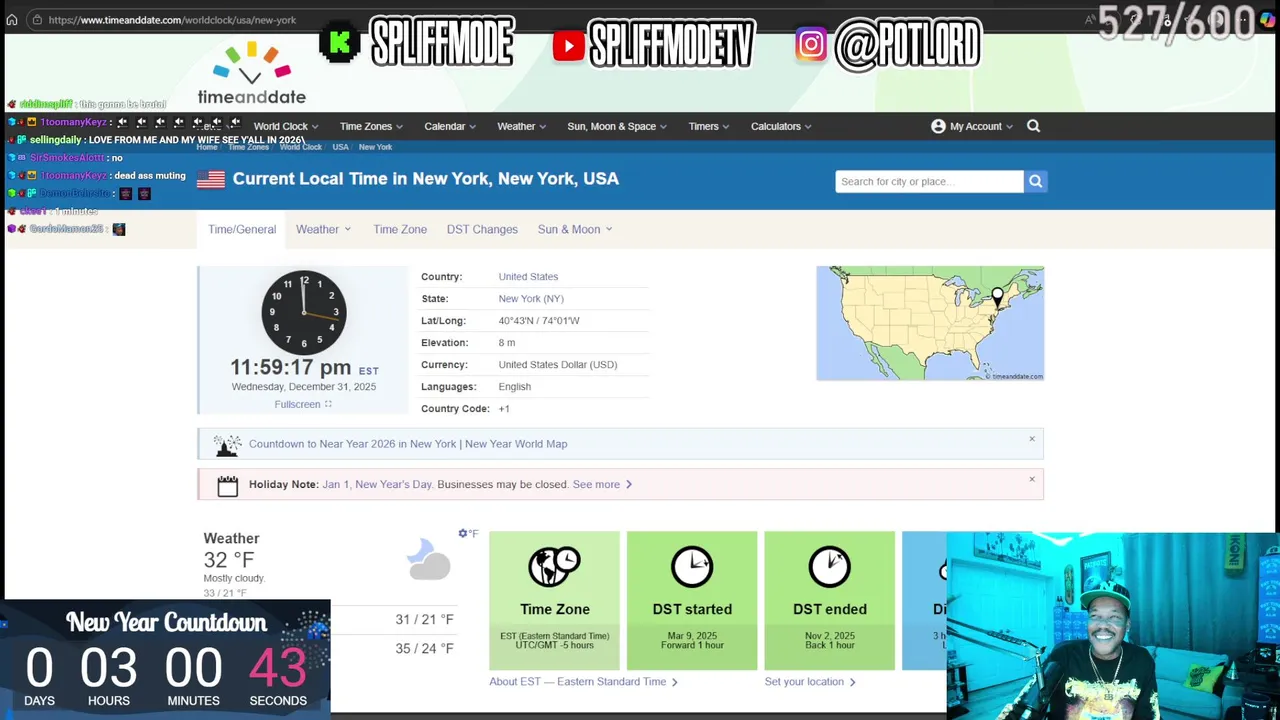Viewport: 1280px width, 720px height.
Task: Open the World Clock menu
Action: pos(286,126)
